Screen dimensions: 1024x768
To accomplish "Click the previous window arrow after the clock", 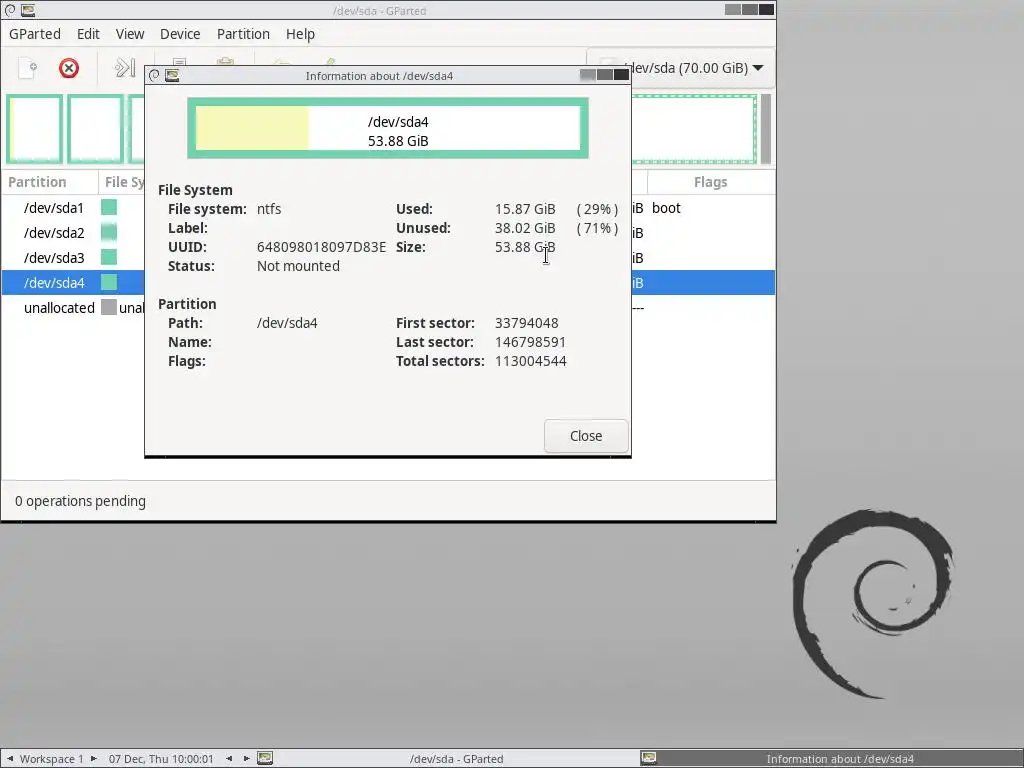I will tap(229, 758).
